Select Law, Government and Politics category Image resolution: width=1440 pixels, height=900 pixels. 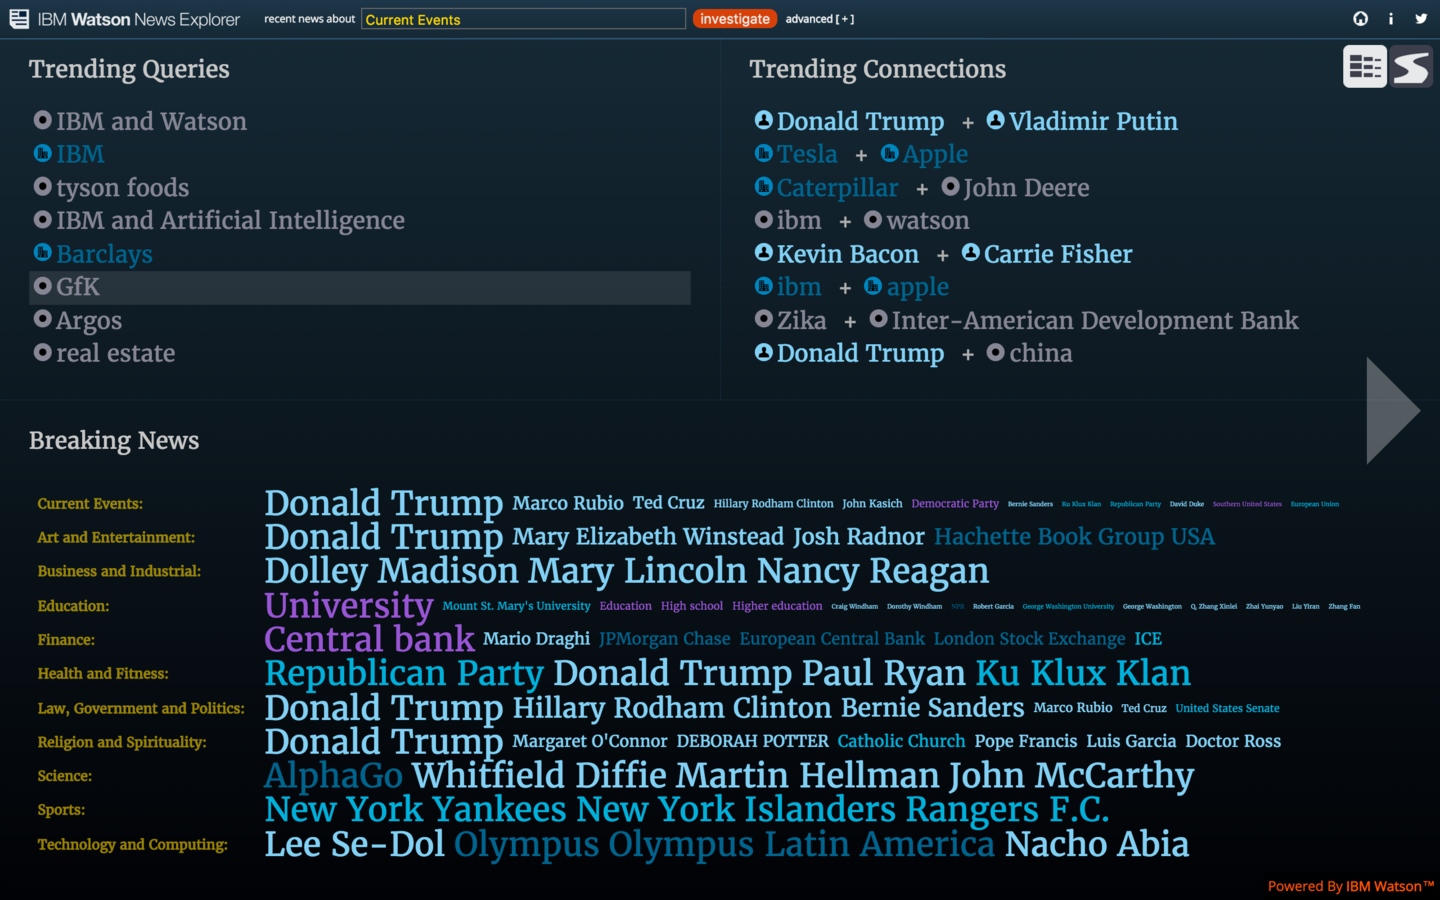[x=141, y=708]
